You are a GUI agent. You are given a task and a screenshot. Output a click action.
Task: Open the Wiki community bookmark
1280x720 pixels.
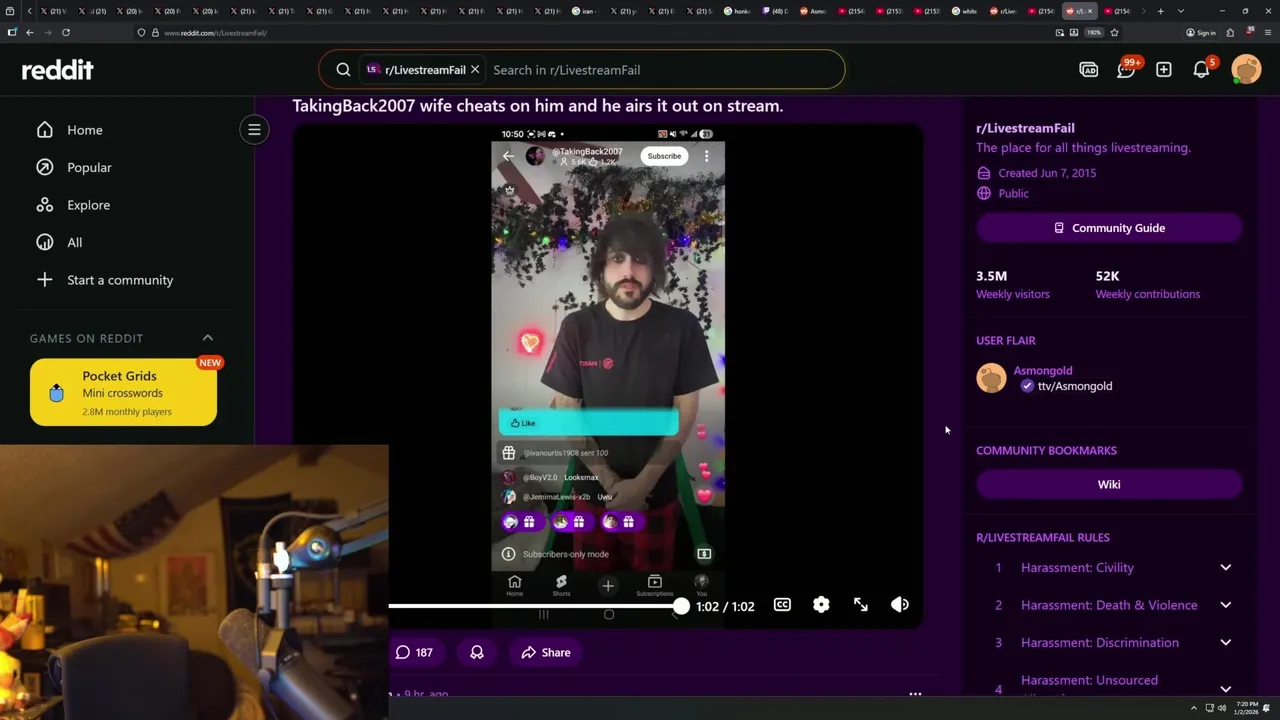point(1109,484)
